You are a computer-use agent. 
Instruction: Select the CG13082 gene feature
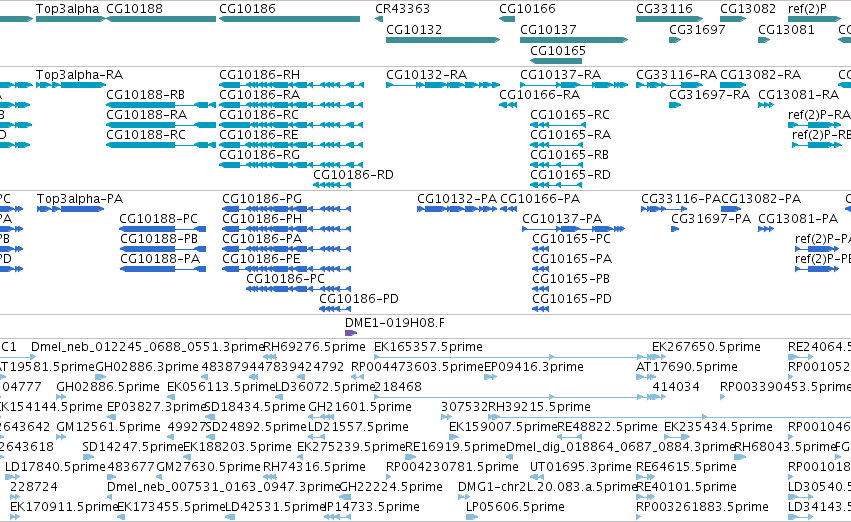tap(733, 19)
